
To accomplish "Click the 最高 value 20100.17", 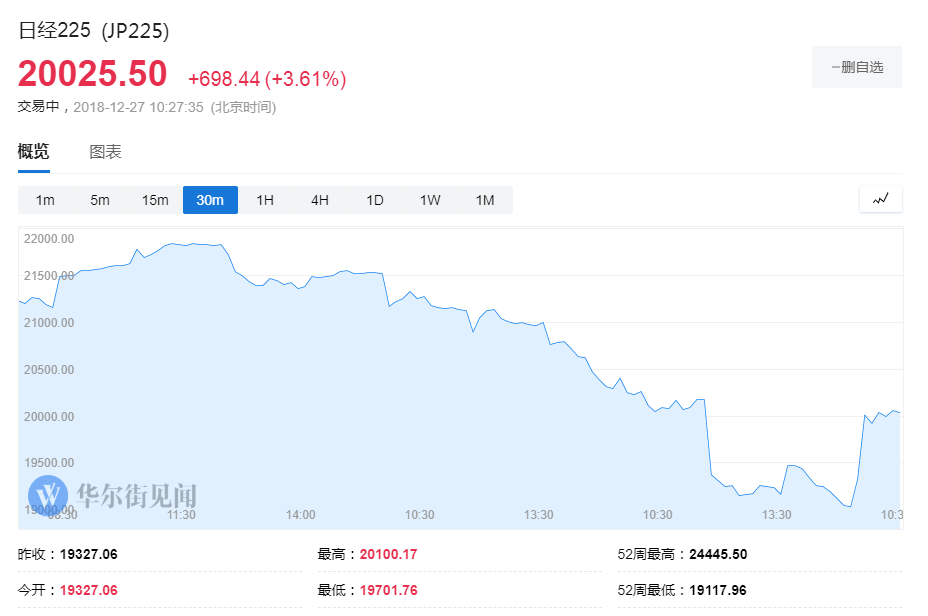I will point(388,554).
